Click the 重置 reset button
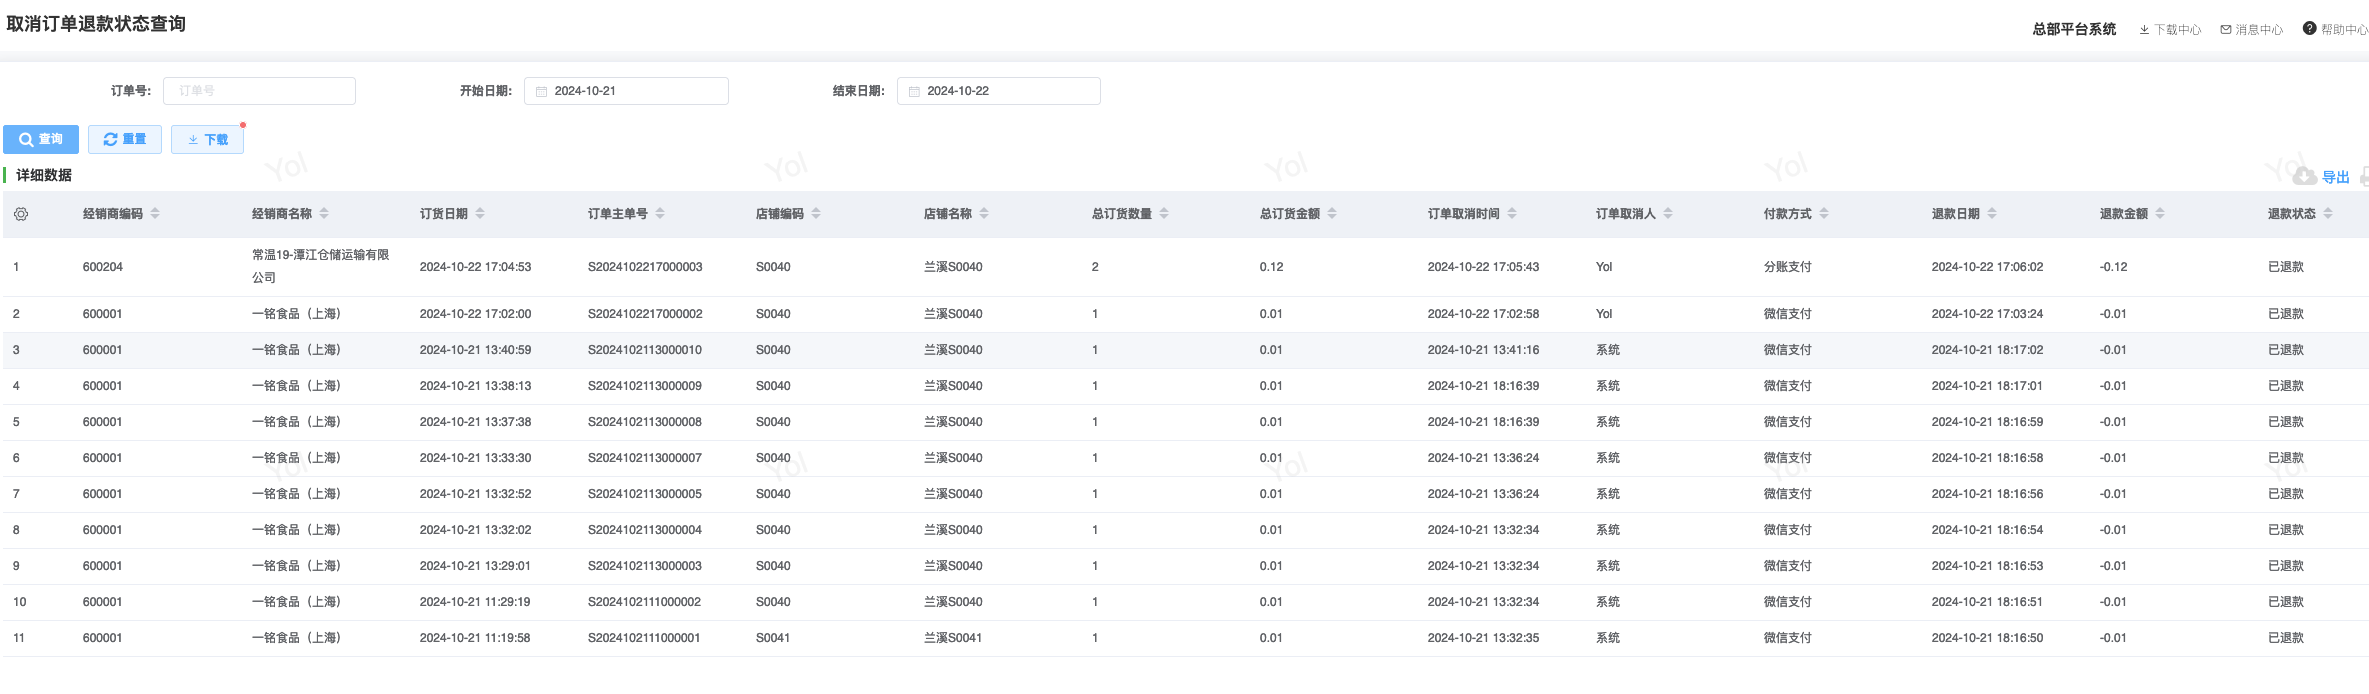2369x694 pixels. pos(125,140)
